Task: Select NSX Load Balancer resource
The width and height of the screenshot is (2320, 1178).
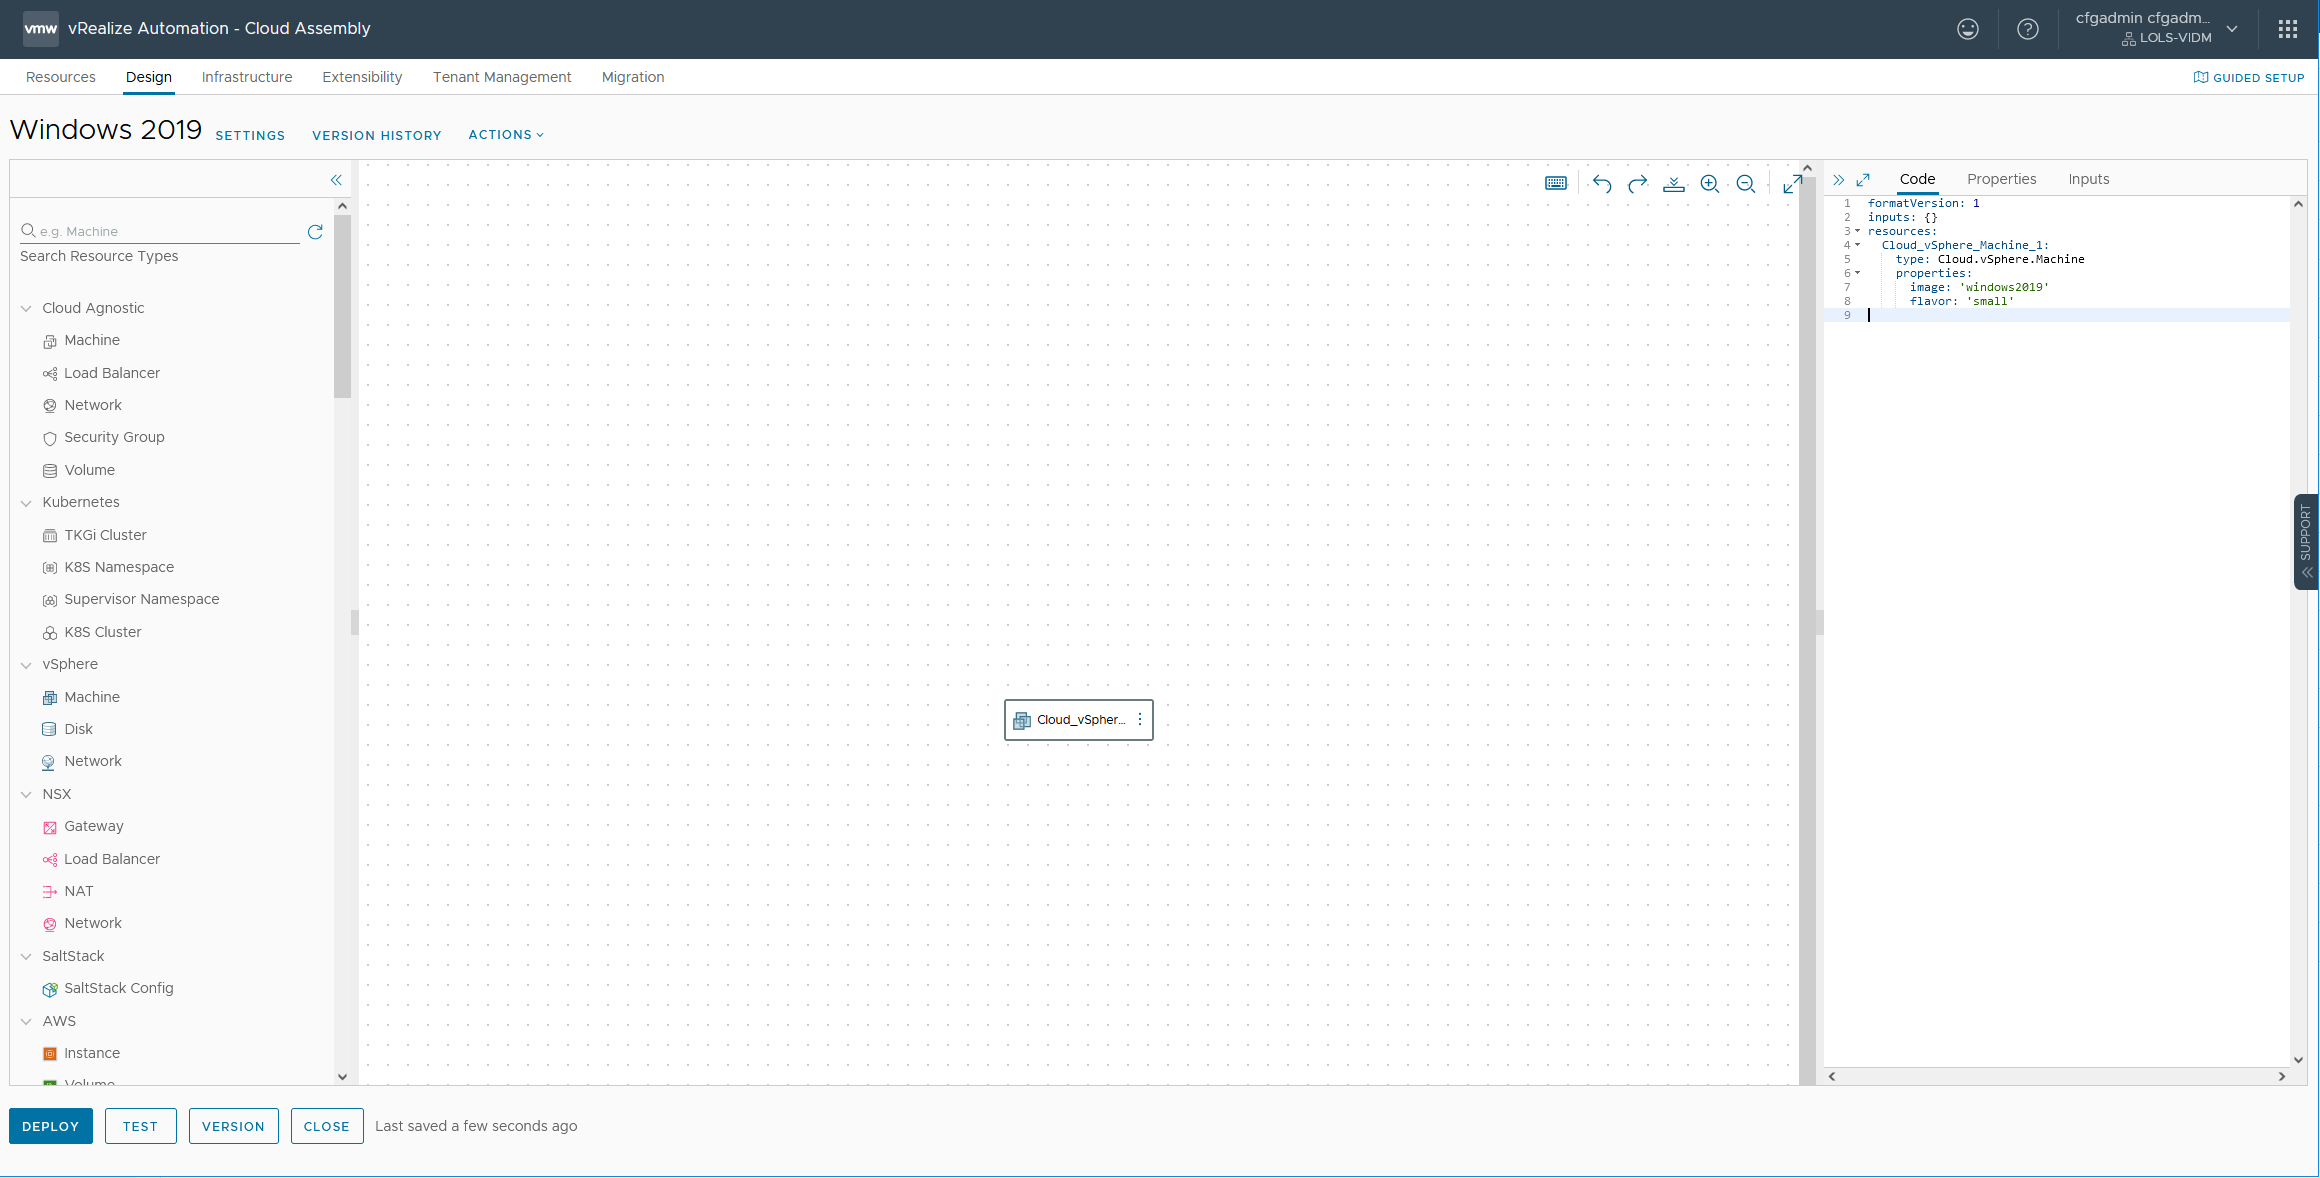Action: (x=101, y=859)
